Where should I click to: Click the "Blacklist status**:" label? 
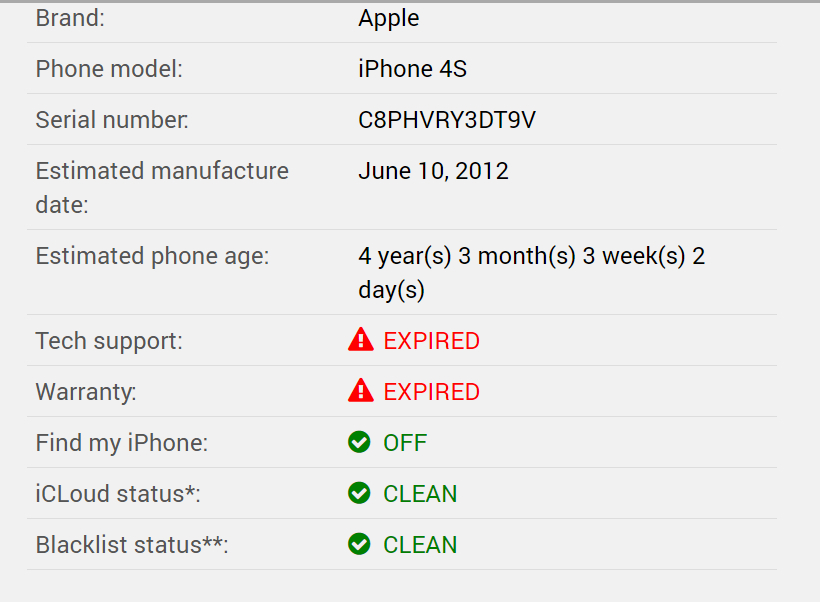(132, 545)
